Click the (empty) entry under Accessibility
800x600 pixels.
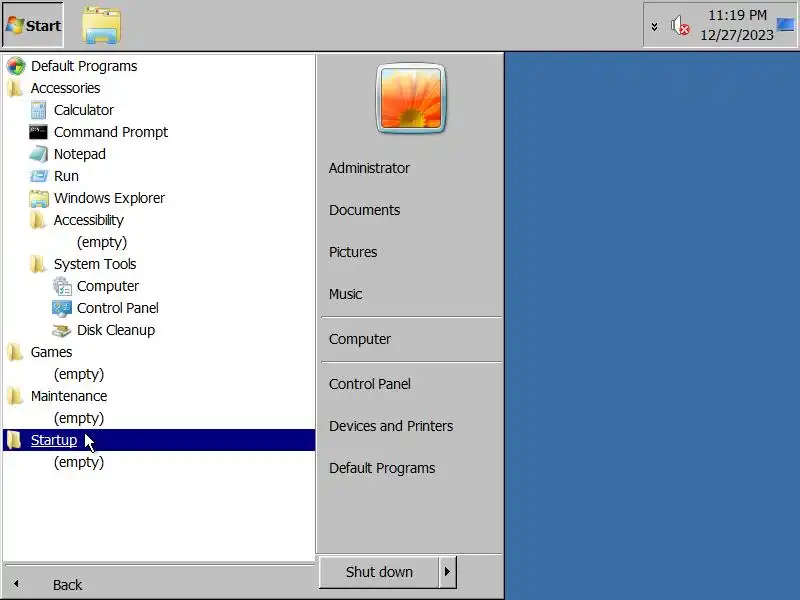click(x=102, y=242)
